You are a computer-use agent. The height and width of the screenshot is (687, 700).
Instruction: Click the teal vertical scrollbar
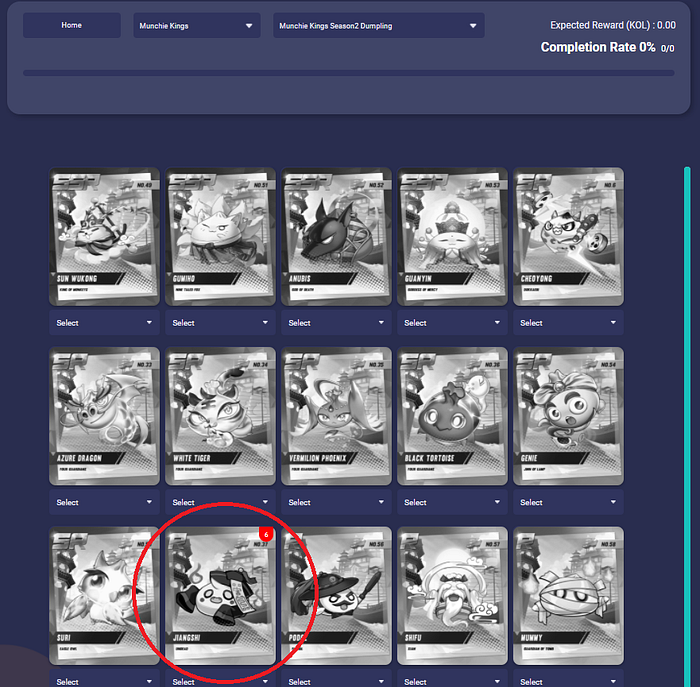687,427
